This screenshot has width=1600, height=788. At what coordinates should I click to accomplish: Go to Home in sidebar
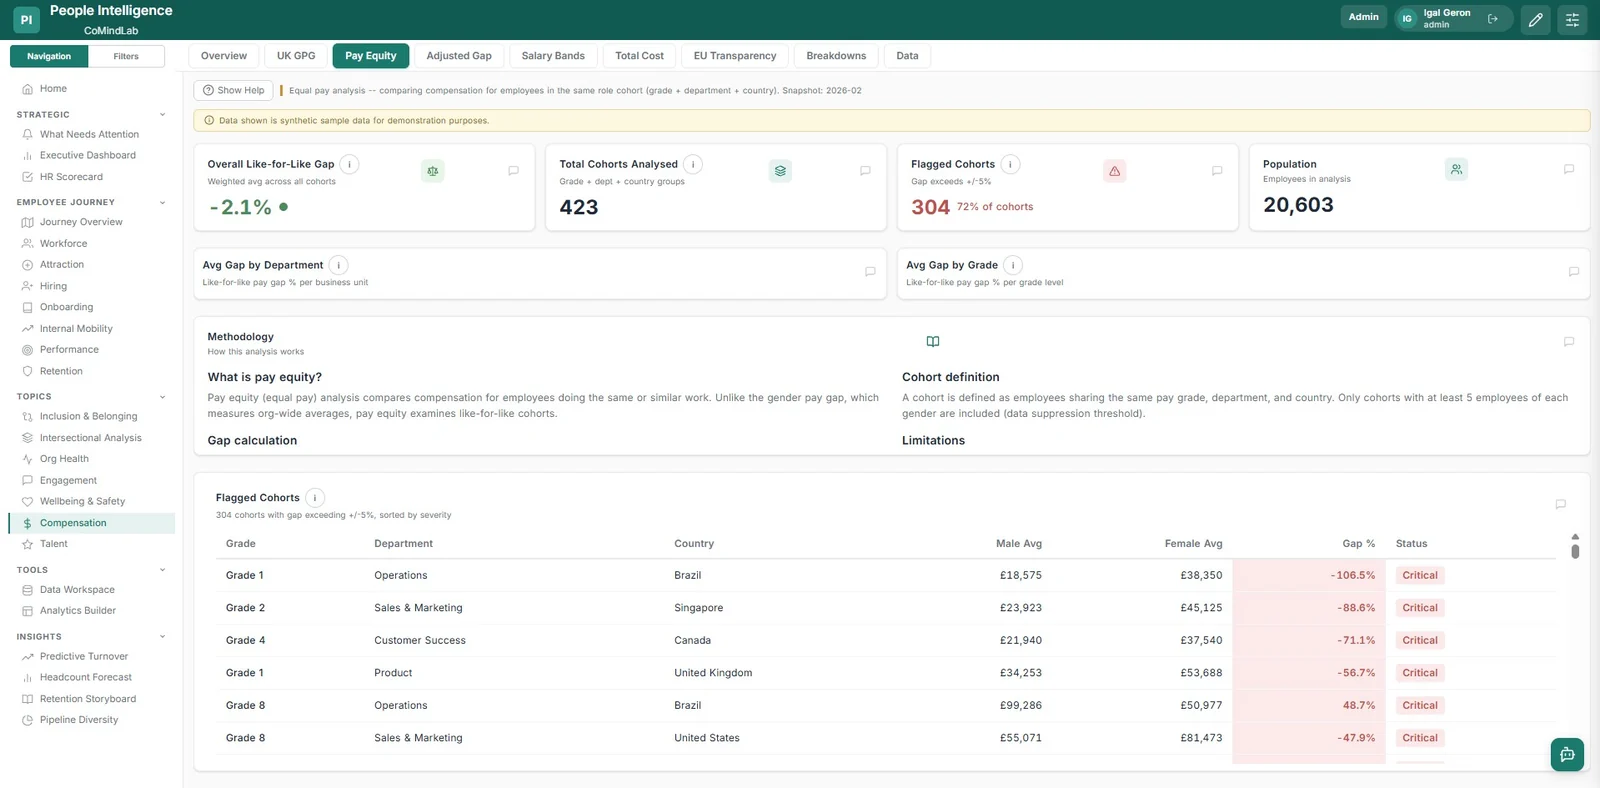[53, 89]
